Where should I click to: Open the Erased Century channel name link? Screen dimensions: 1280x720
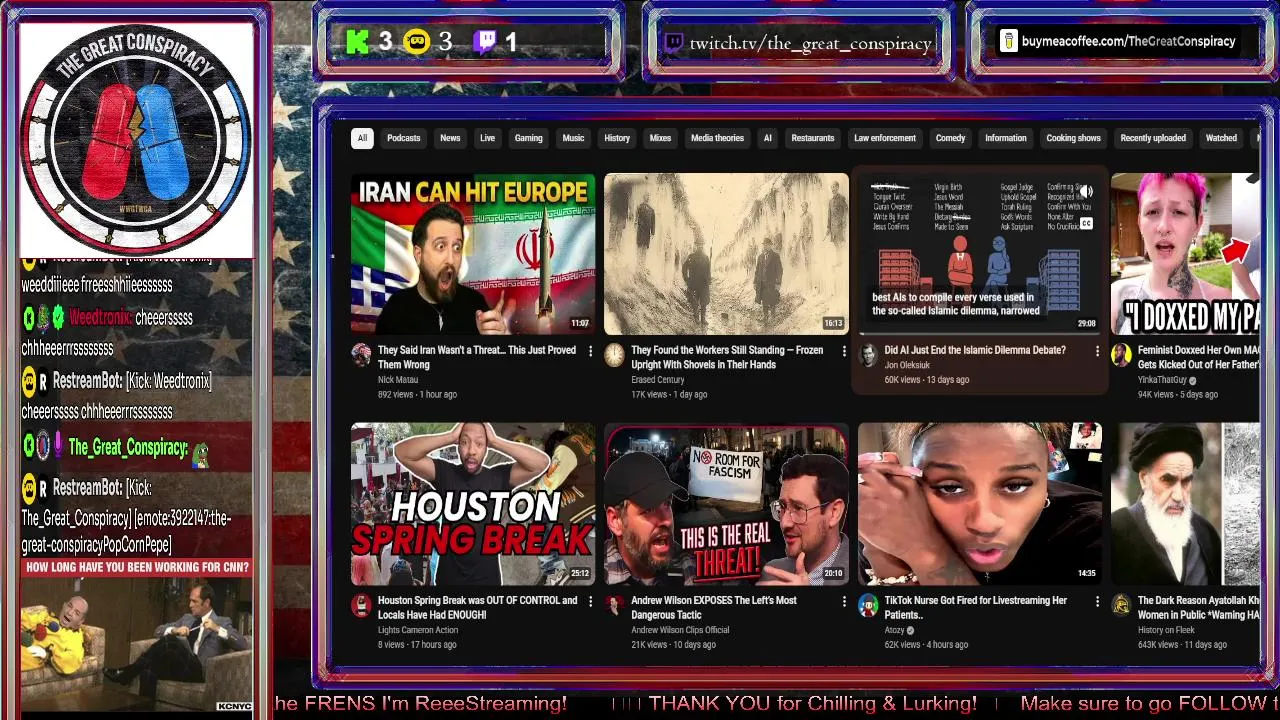[658, 380]
